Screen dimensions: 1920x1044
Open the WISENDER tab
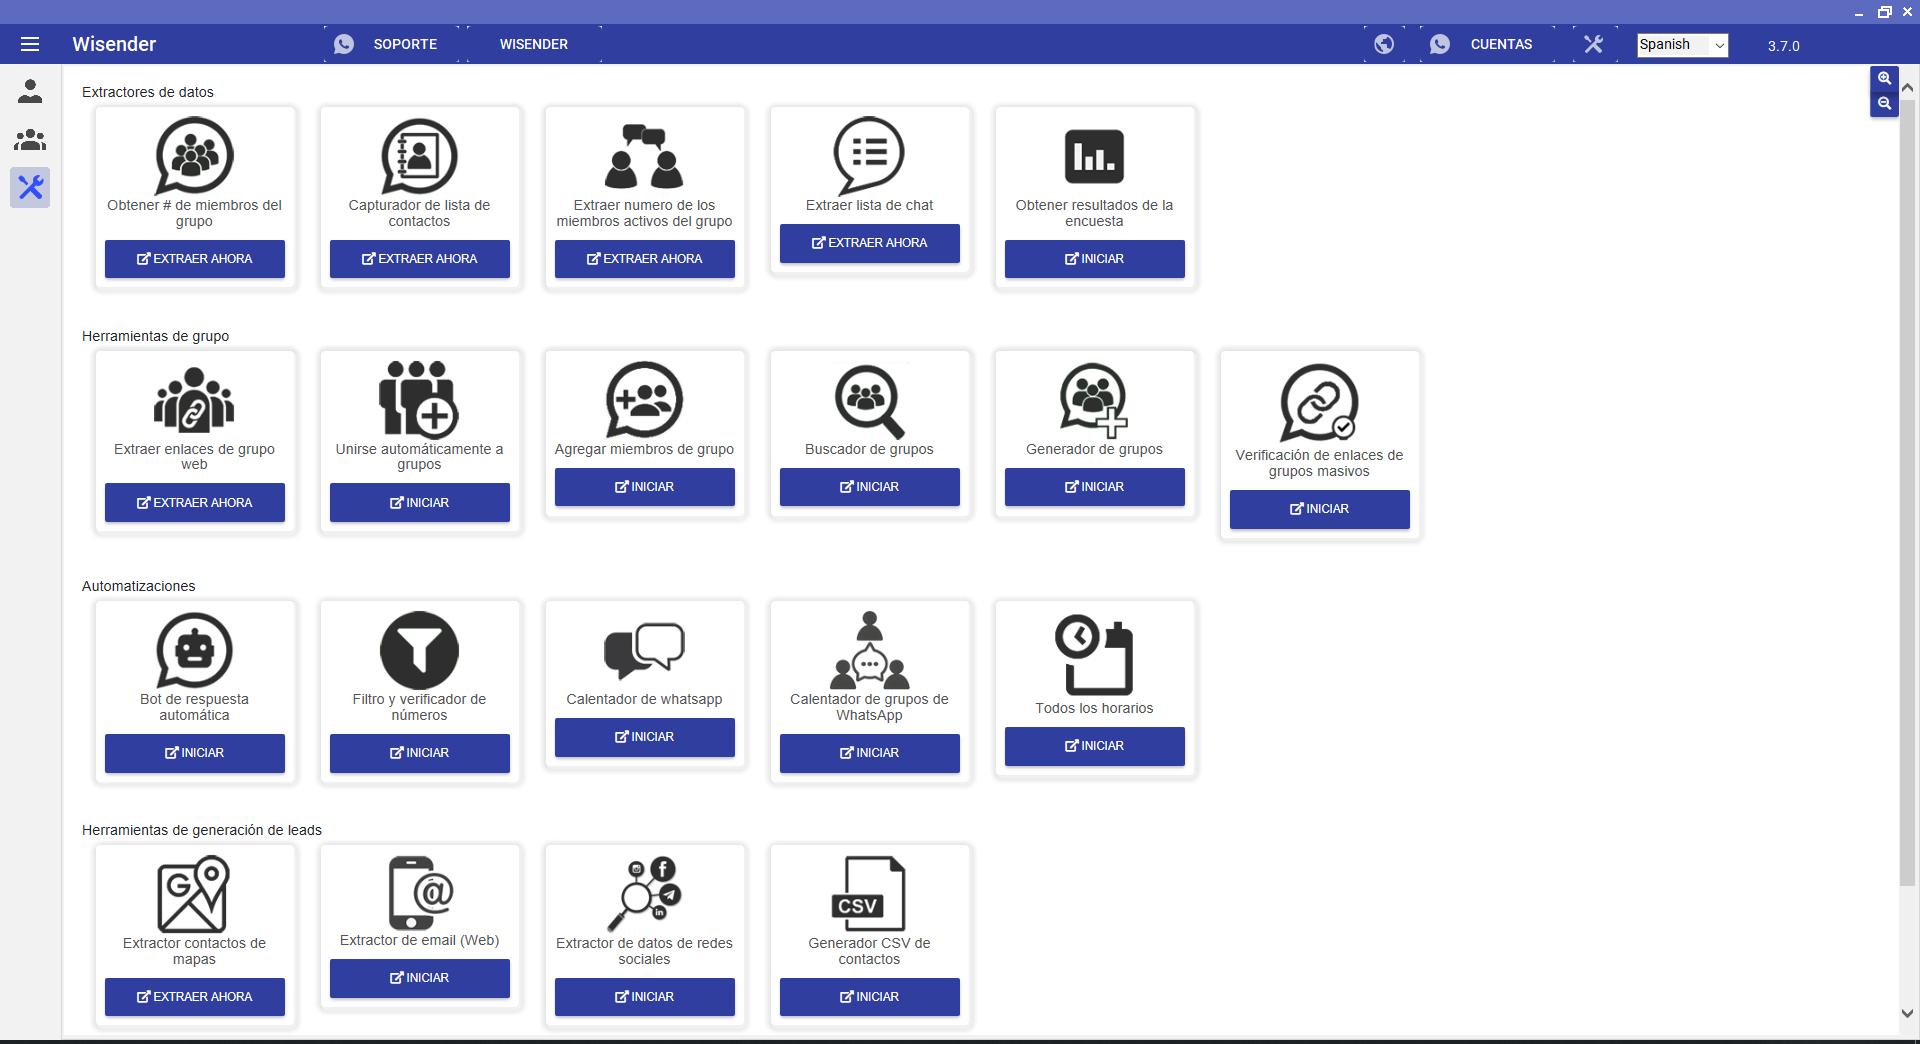click(x=534, y=44)
